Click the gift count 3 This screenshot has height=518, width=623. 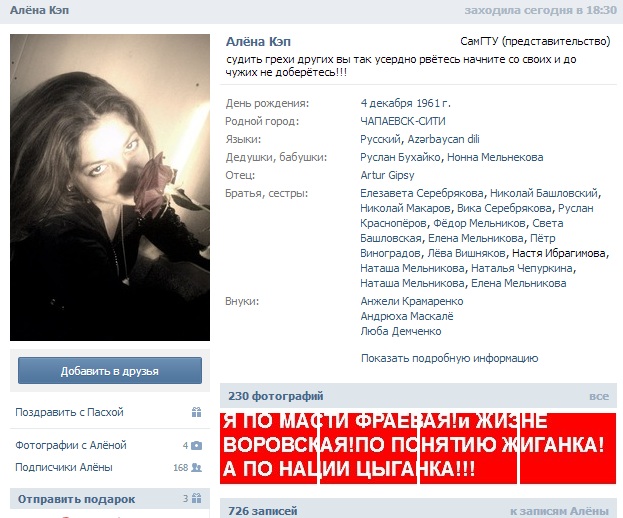(x=186, y=499)
